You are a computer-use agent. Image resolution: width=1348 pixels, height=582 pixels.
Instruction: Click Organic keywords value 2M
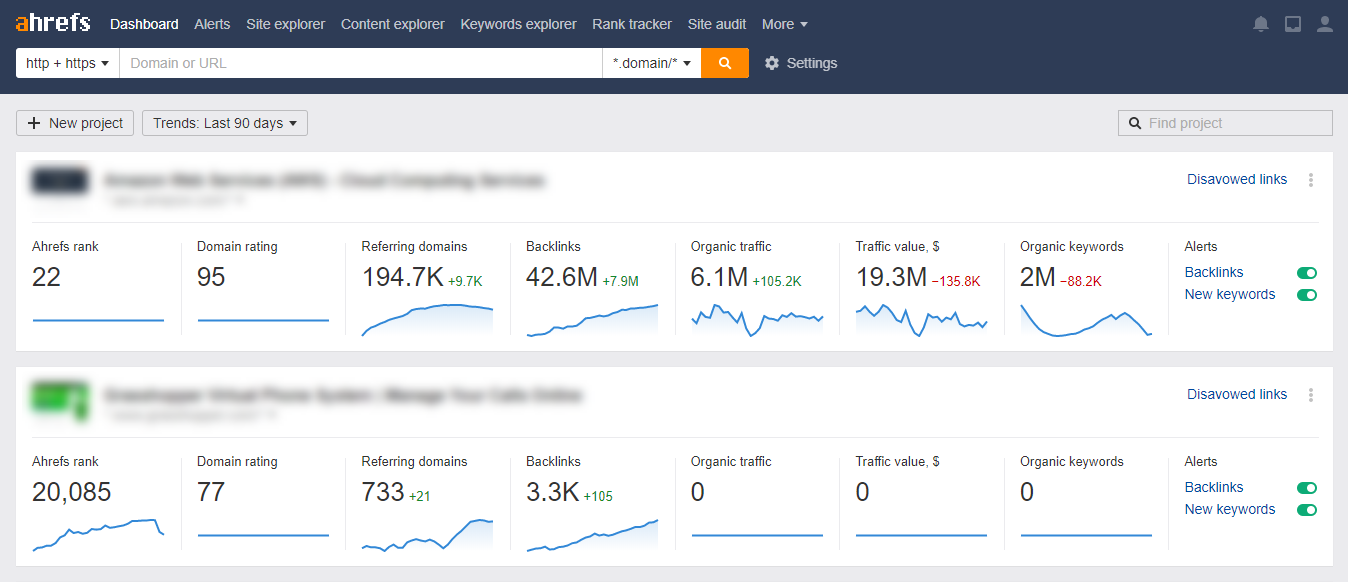[1037, 278]
